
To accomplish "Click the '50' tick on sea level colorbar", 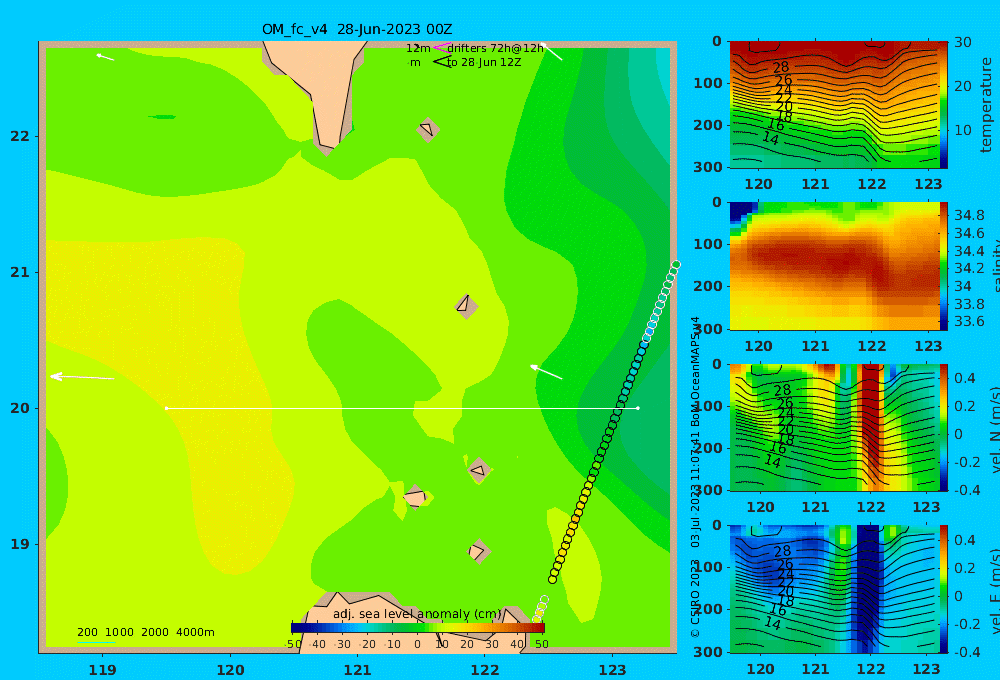I will pos(541,644).
